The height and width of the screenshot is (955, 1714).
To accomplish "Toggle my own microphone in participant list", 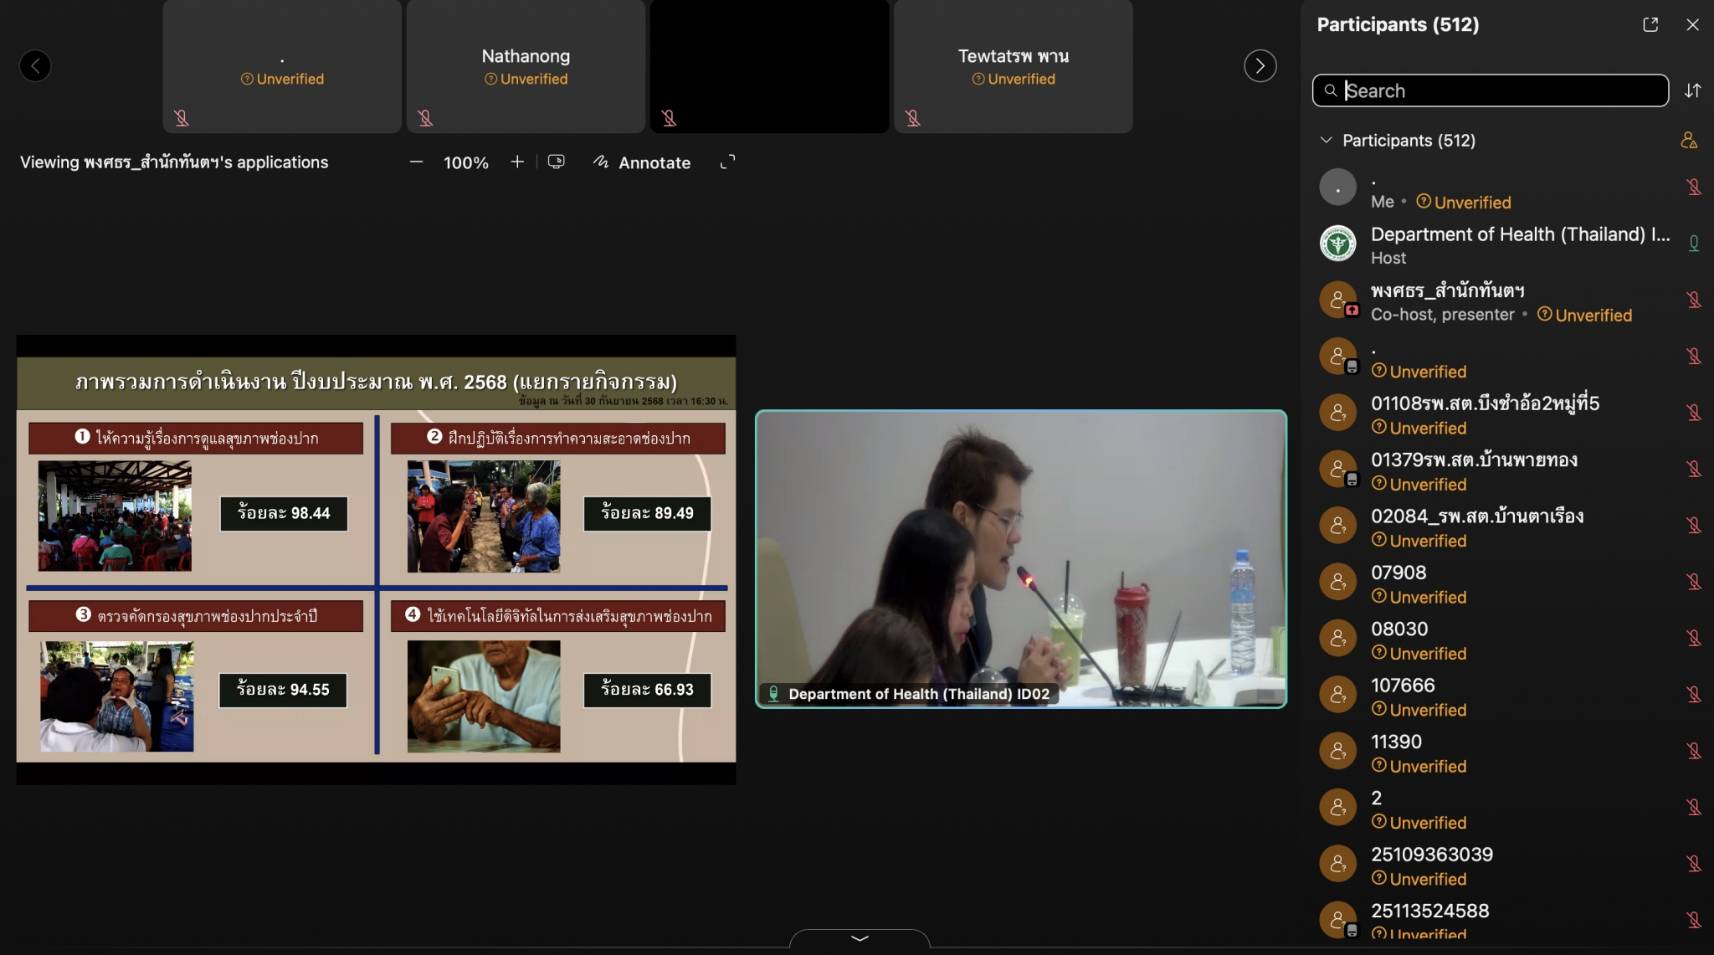I will [x=1693, y=187].
